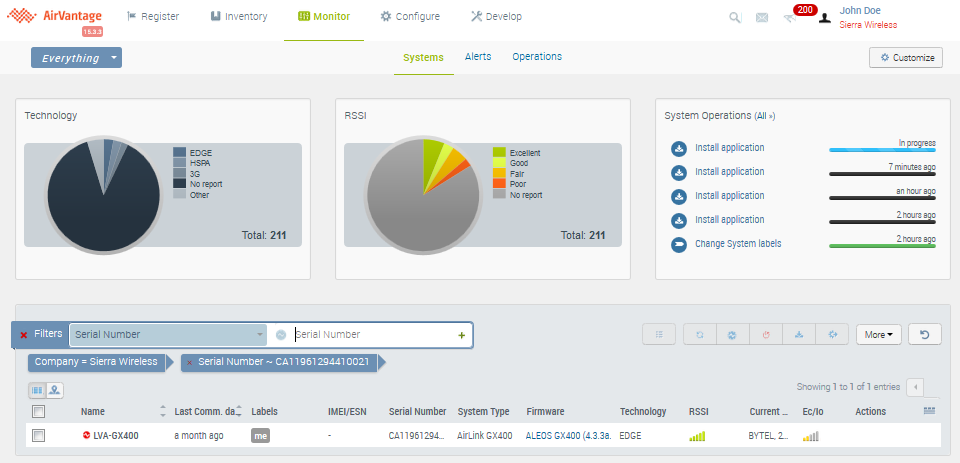
Task: Click the reset undo-arrow button
Action: click(x=924, y=334)
